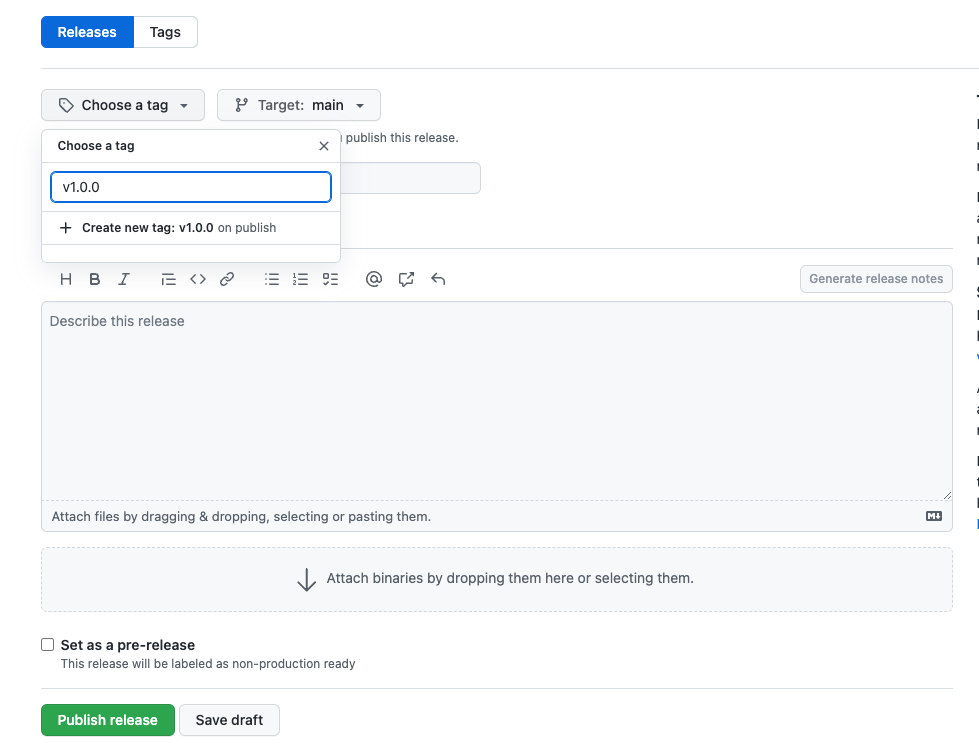Enable Set as a pre-release checkbox
The height and width of the screenshot is (750, 979).
tap(47, 644)
